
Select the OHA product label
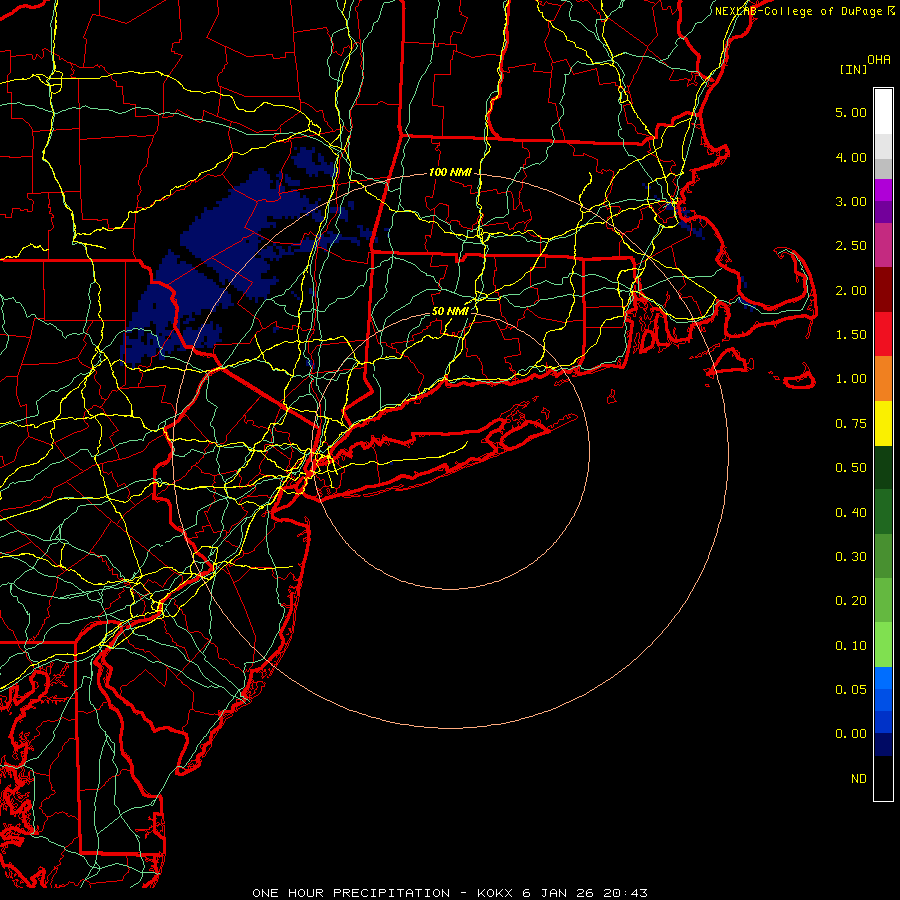pos(879,60)
